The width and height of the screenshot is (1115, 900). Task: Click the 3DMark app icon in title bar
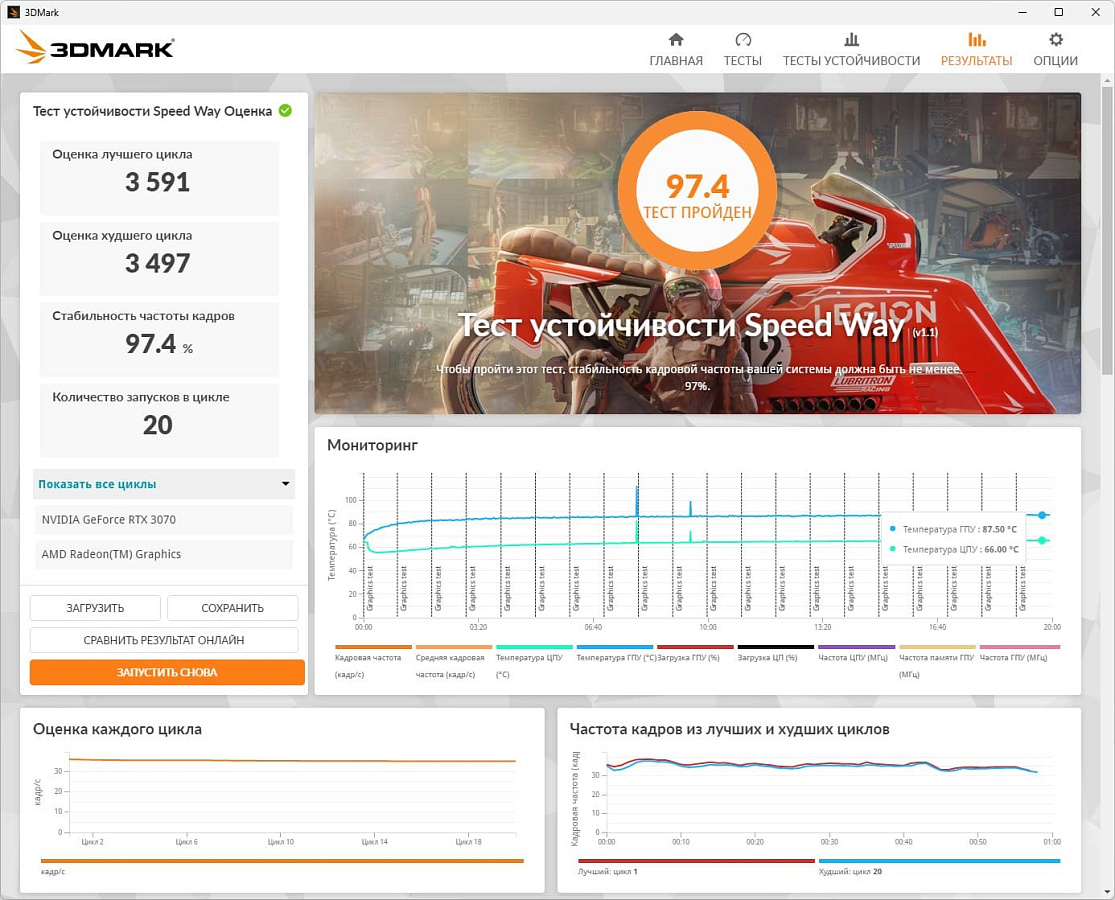point(14,12)
